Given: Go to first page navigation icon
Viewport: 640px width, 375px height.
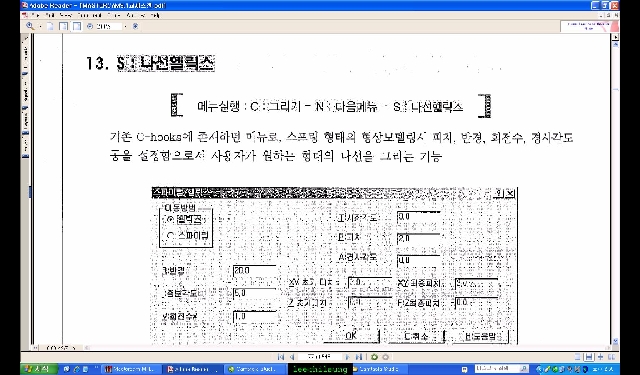Looking at the screenshot, I should [281, 357].
